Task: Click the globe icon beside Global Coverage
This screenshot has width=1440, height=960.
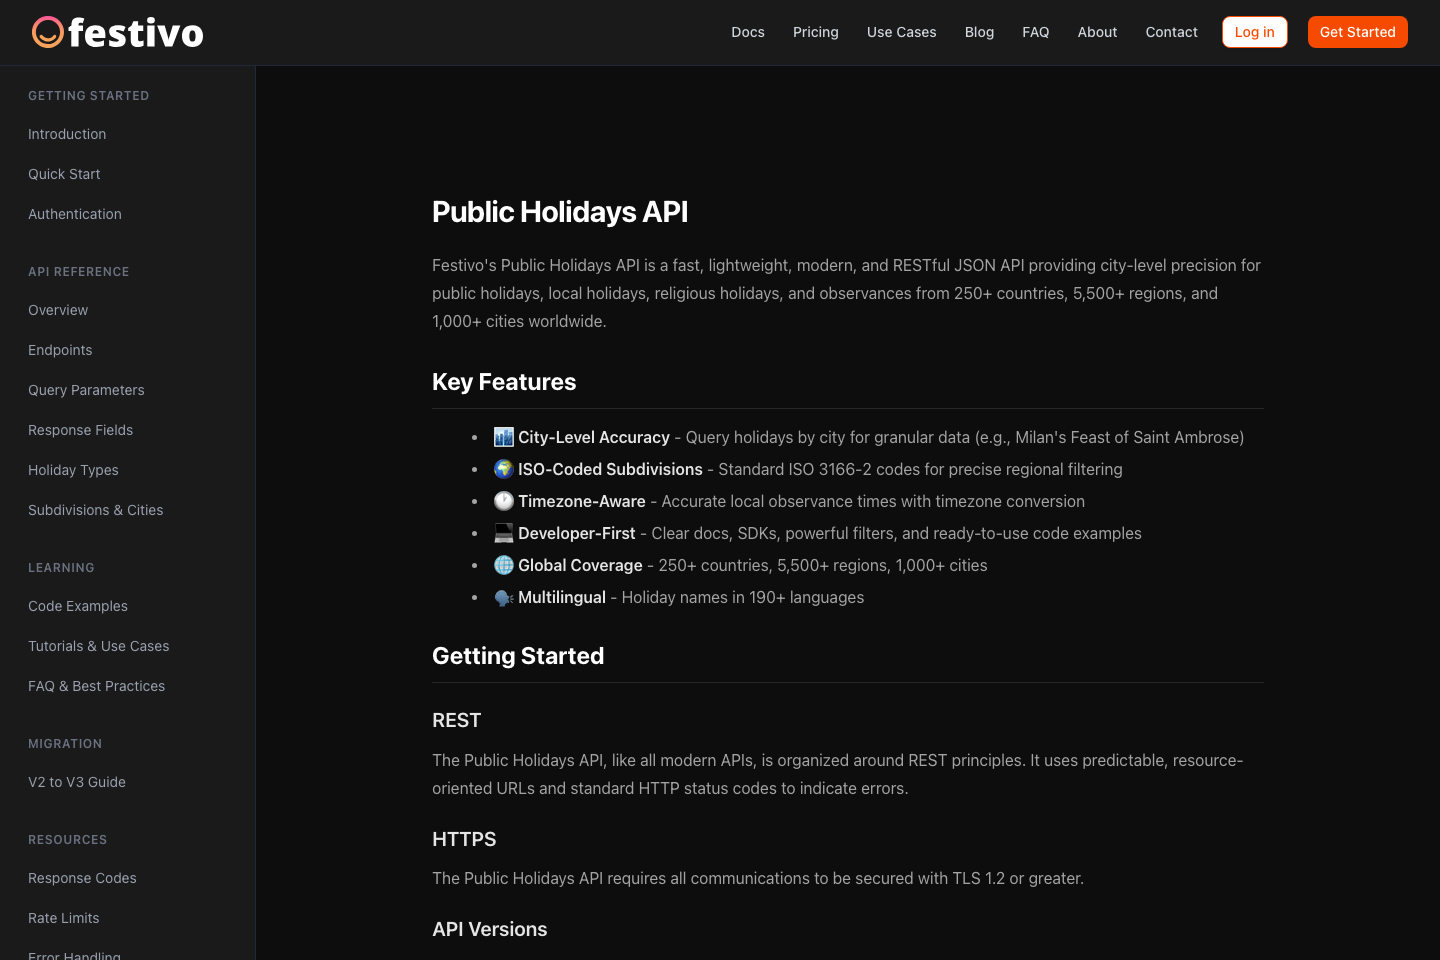Action: (503, 565)
